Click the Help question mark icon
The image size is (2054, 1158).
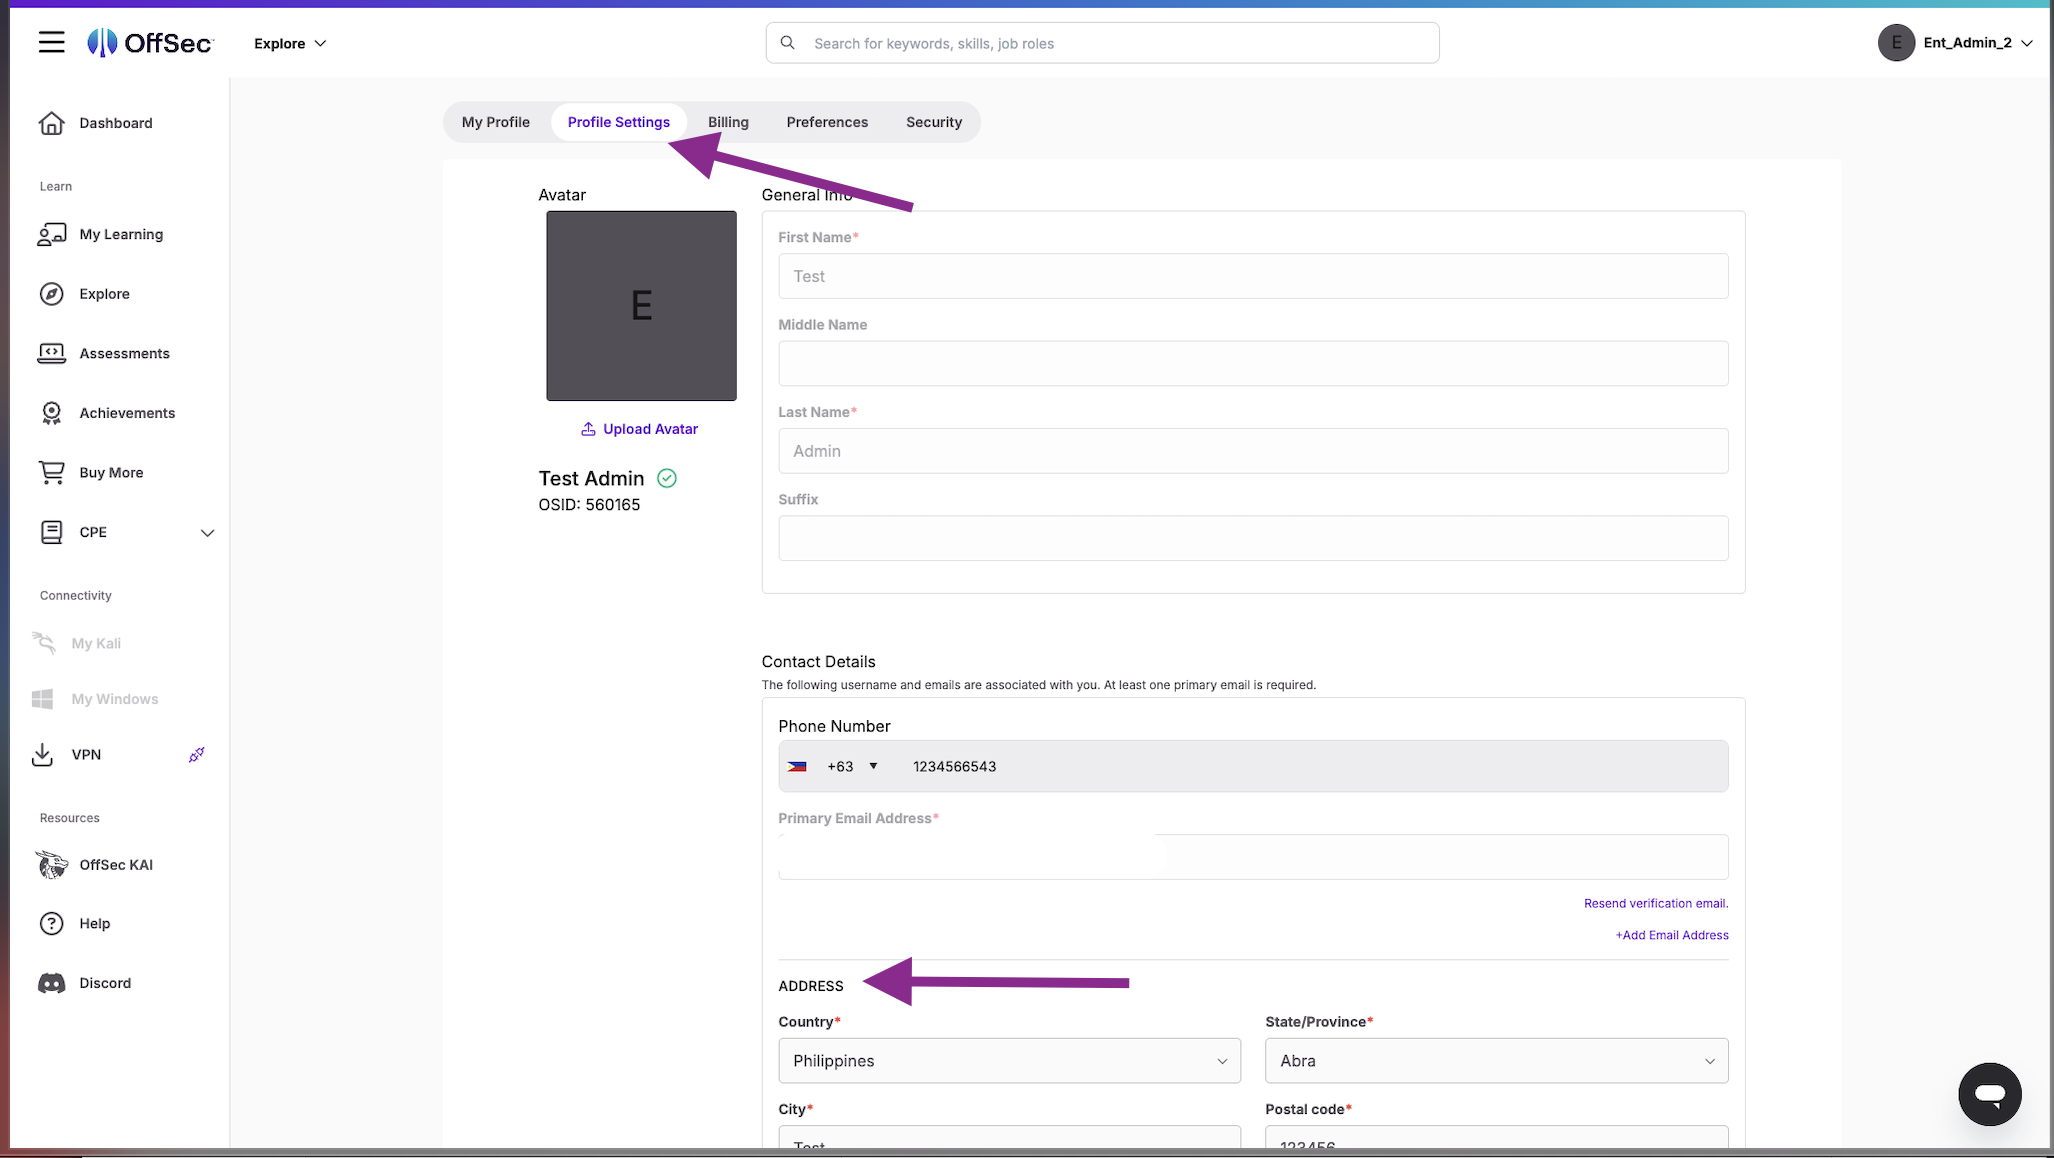[x=51, y=923]
